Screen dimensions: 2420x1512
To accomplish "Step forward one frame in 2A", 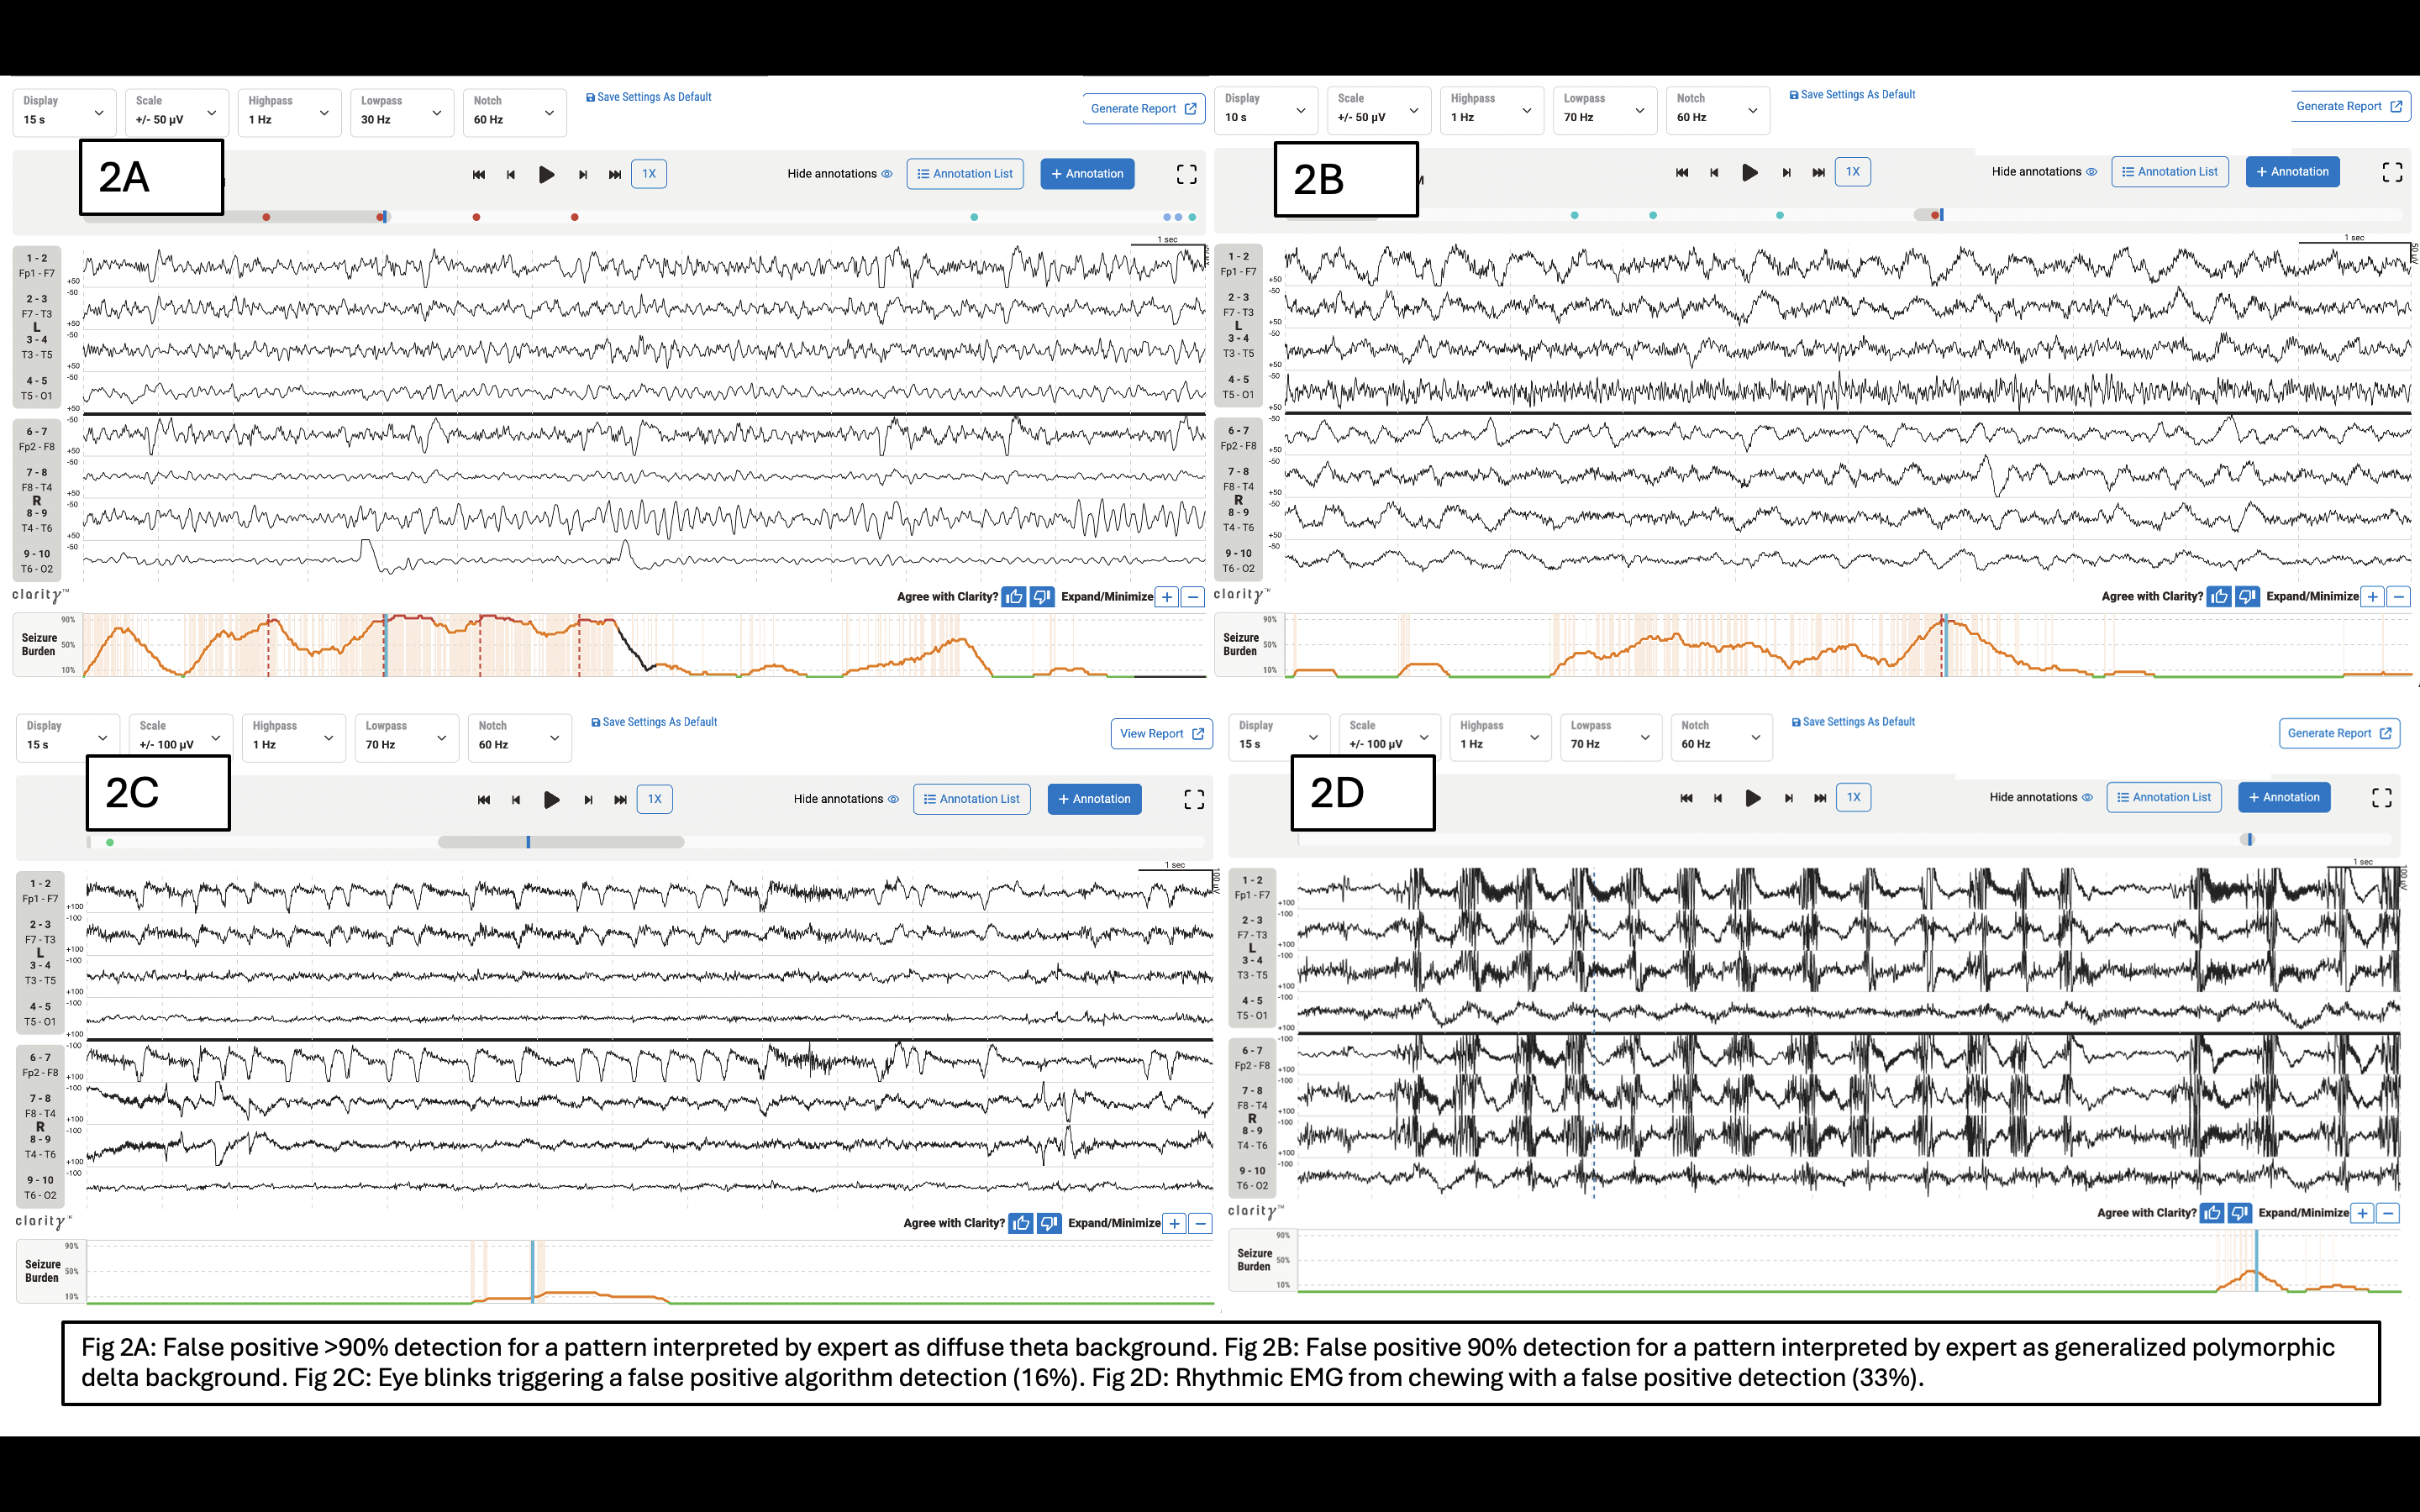I will click(x=583, y=175).
